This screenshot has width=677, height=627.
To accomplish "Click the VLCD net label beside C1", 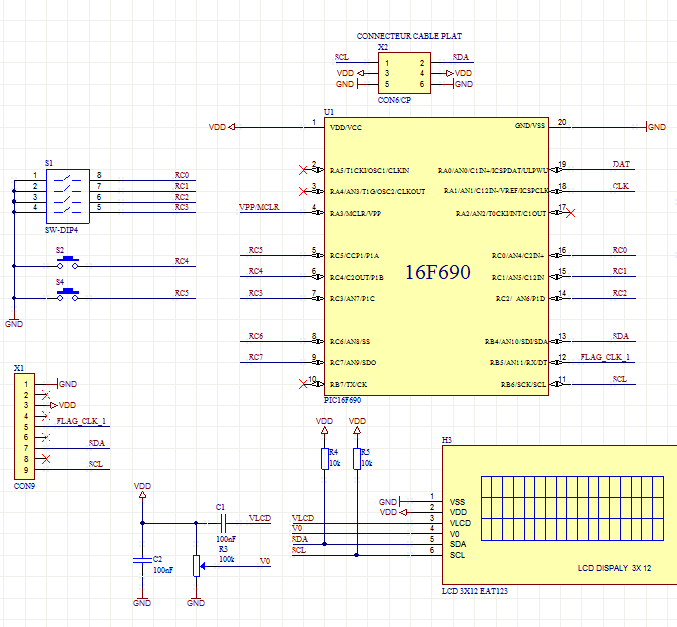I will click(x=260, y=518).
